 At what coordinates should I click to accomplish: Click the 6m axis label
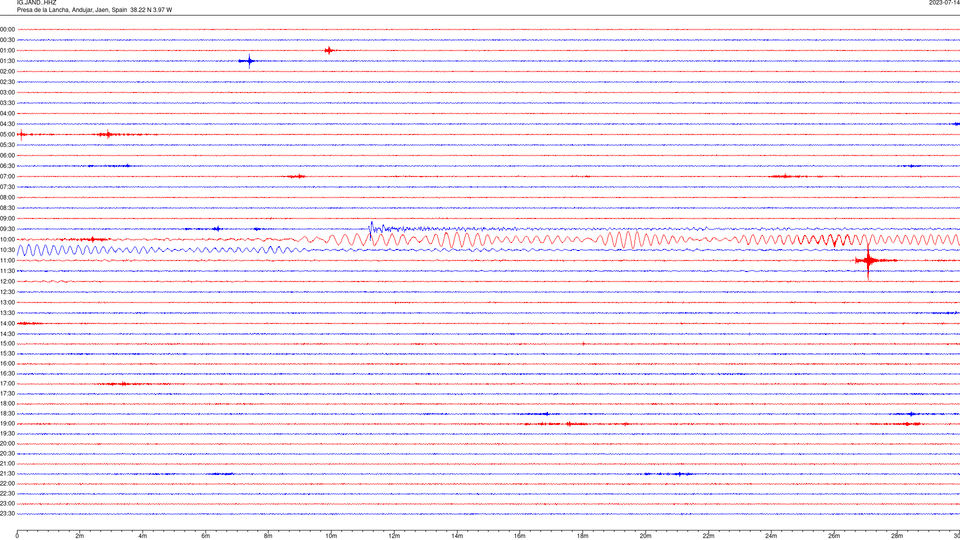pos(206,536)
